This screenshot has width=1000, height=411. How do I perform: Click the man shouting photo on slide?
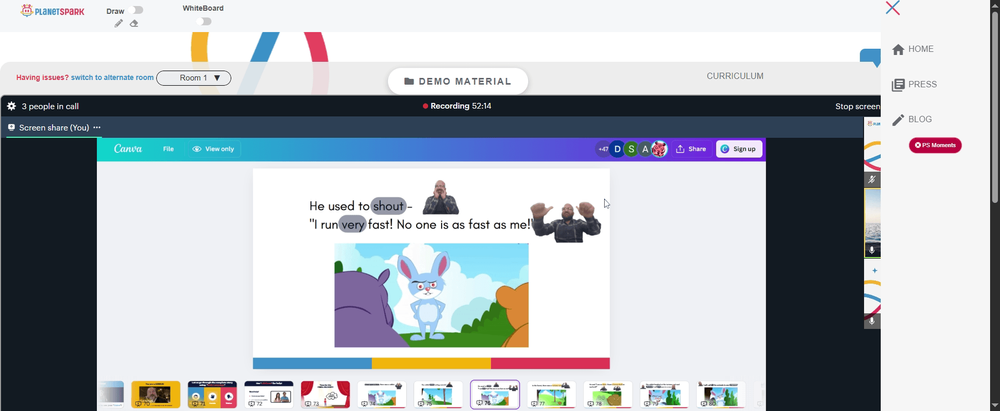[x=441, y=197]
